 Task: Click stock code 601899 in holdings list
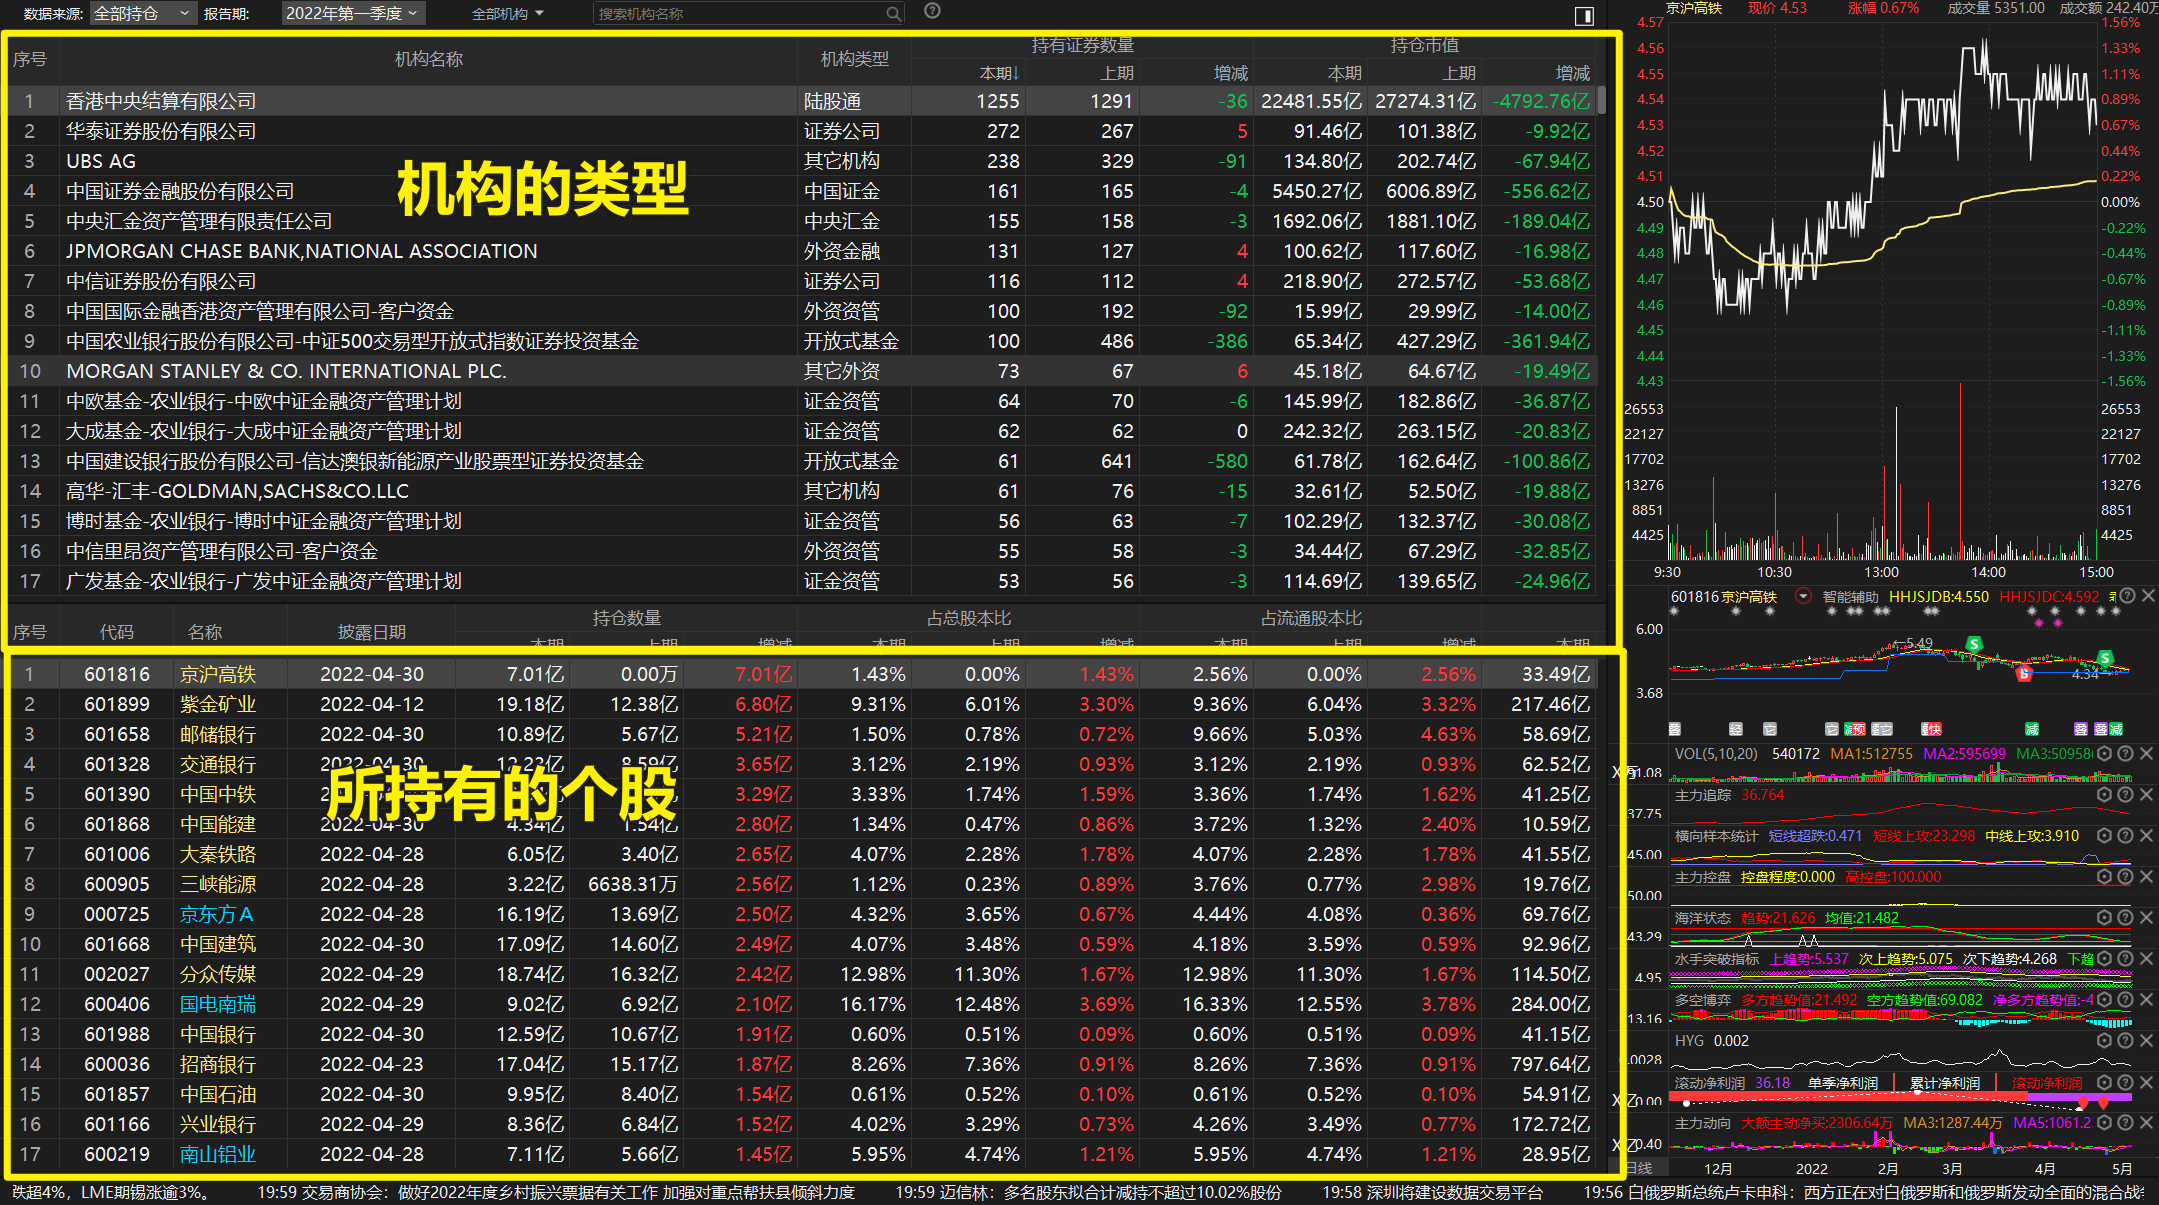(x=117, y=705)
